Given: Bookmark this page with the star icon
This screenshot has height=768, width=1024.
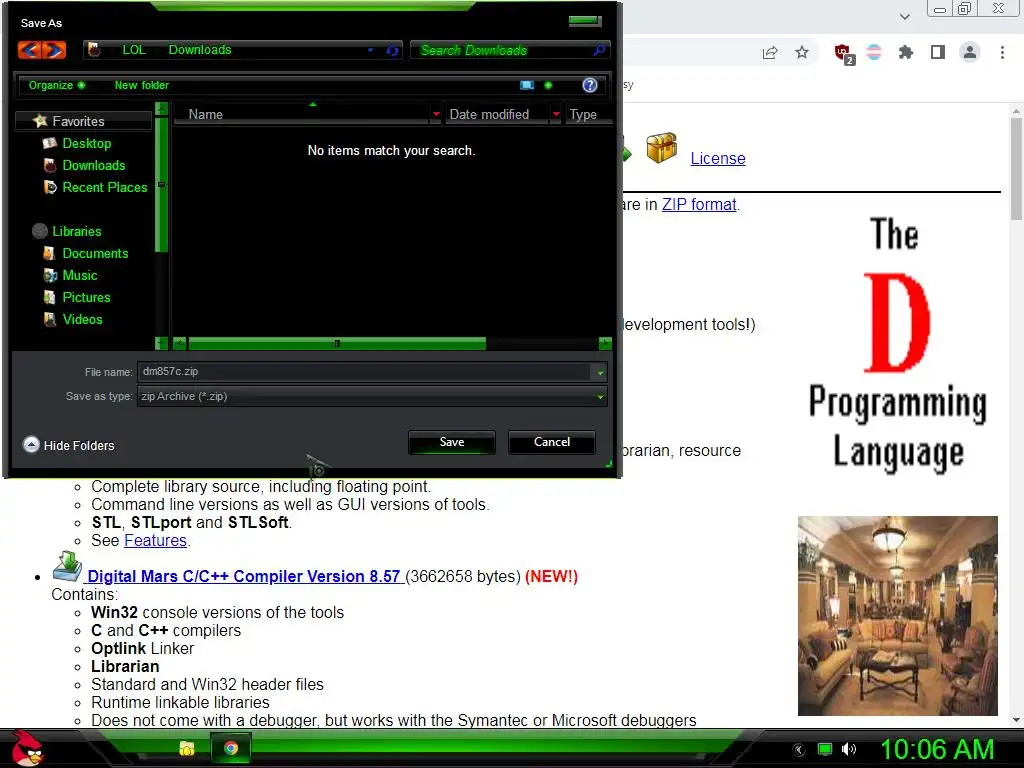Looking at the screenshot, I should [x=802, y=52].
